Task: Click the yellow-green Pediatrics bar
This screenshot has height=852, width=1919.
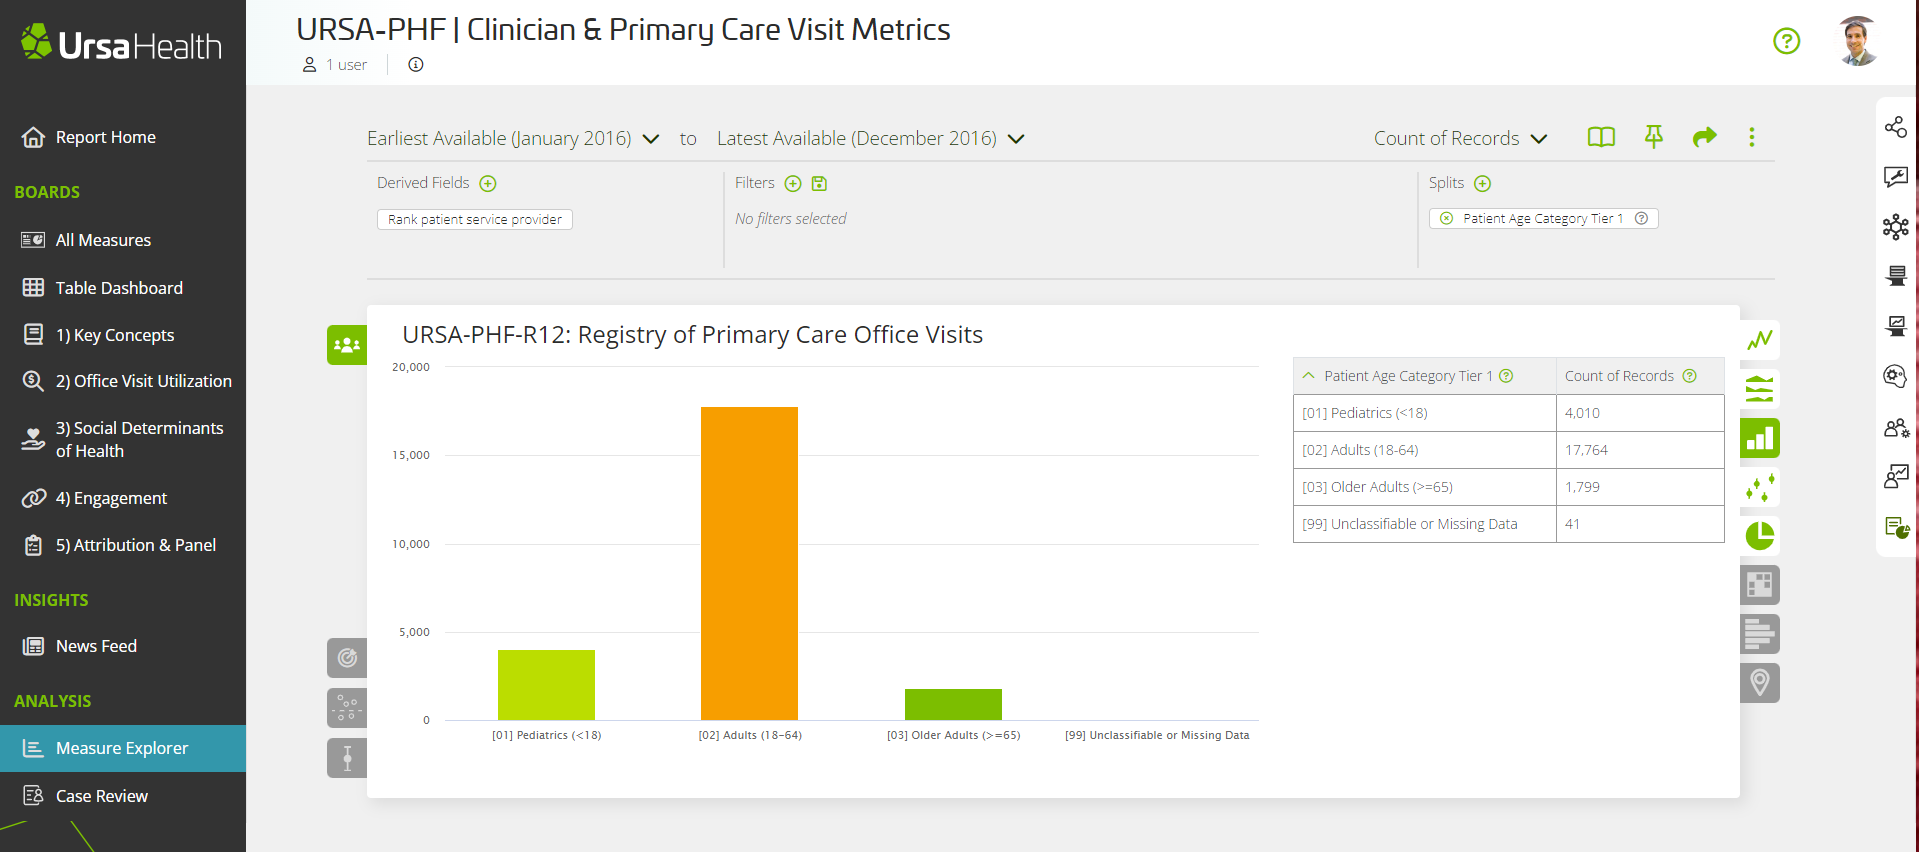Action: click(546, 685)
